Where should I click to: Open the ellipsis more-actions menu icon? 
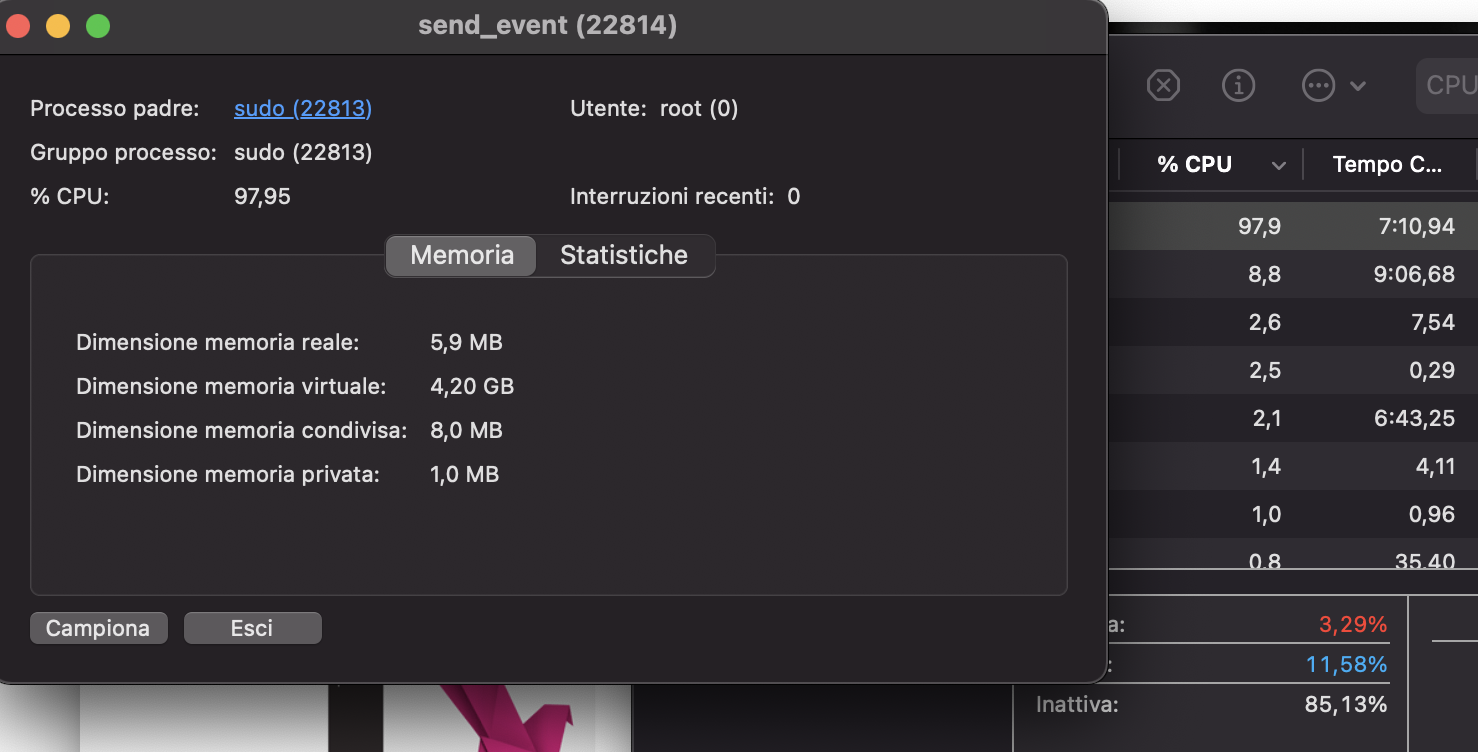[1319, 85]
